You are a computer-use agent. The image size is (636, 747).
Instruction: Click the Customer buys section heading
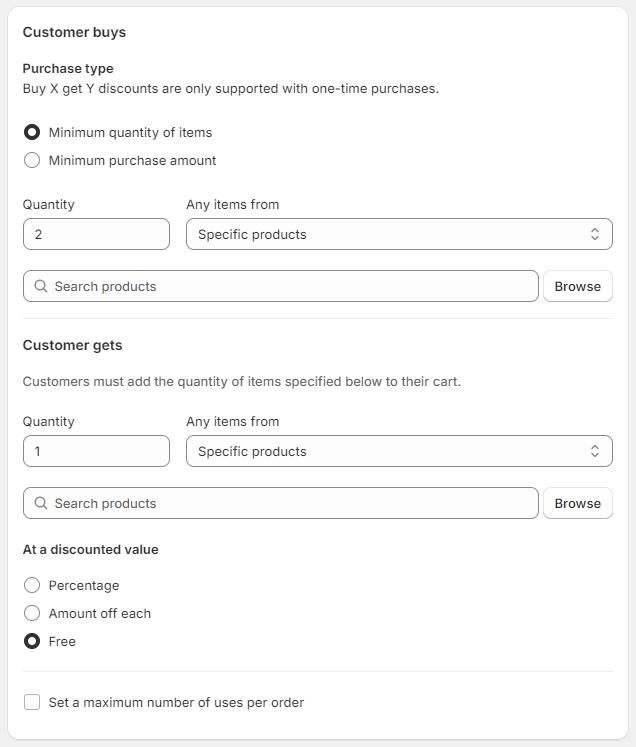[74, 32]
